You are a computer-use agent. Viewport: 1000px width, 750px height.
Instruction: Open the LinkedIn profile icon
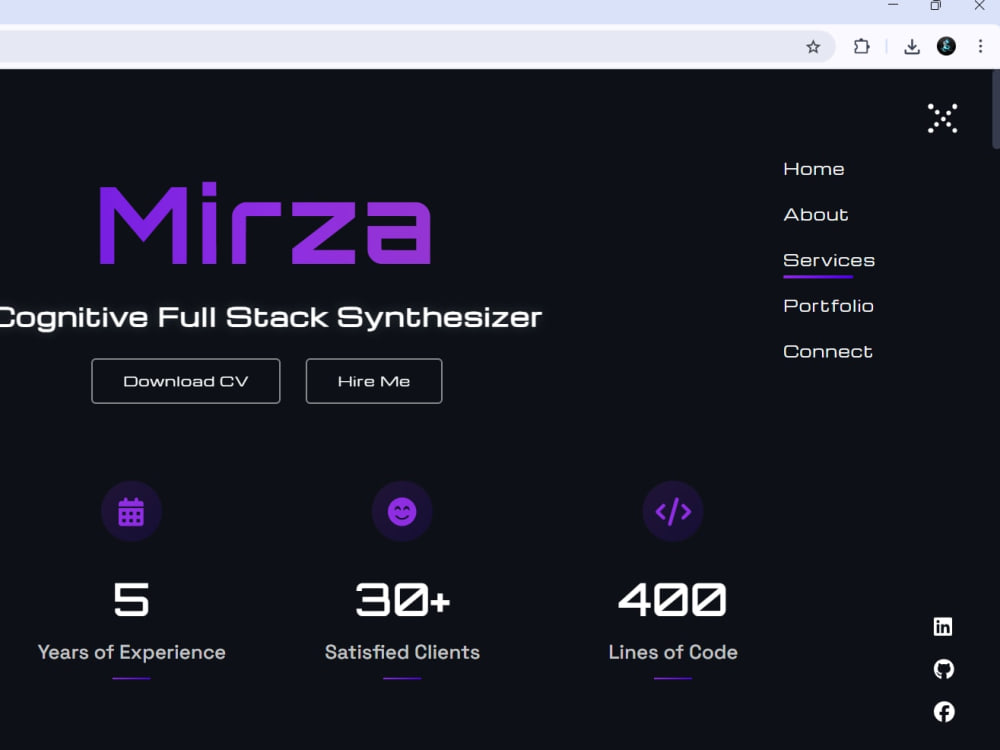click(943, 626)
